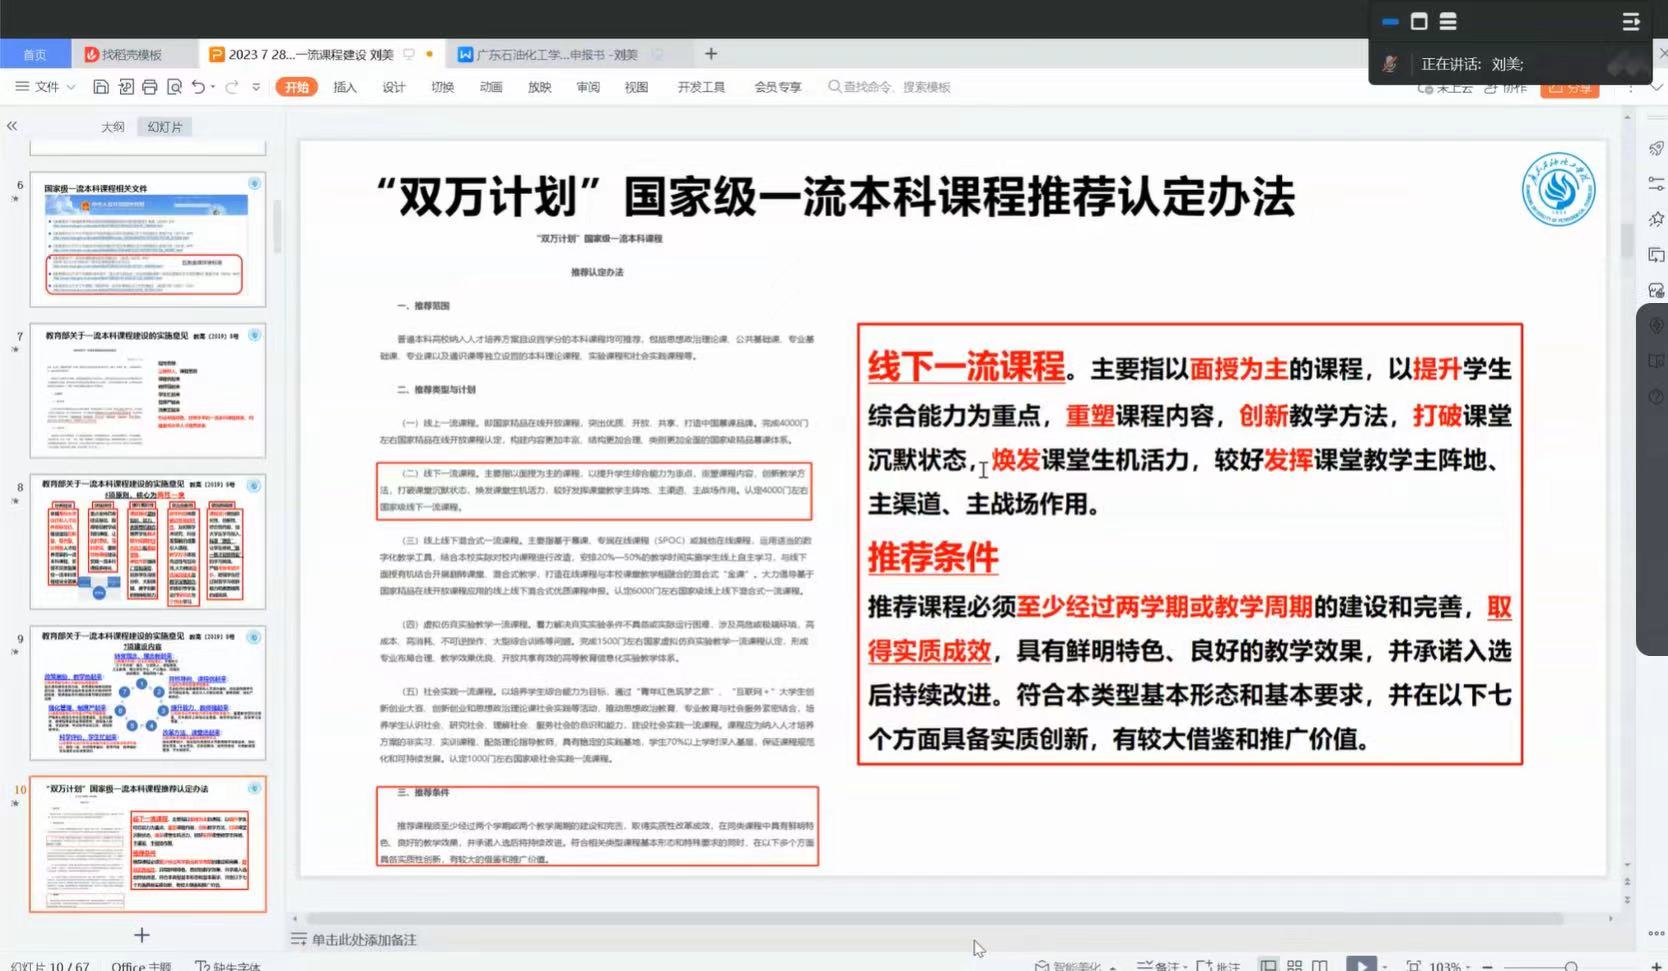Open the 会员专享 ribbon tab
Viewport: 1668px width, 971px height.
pos(778,87)
